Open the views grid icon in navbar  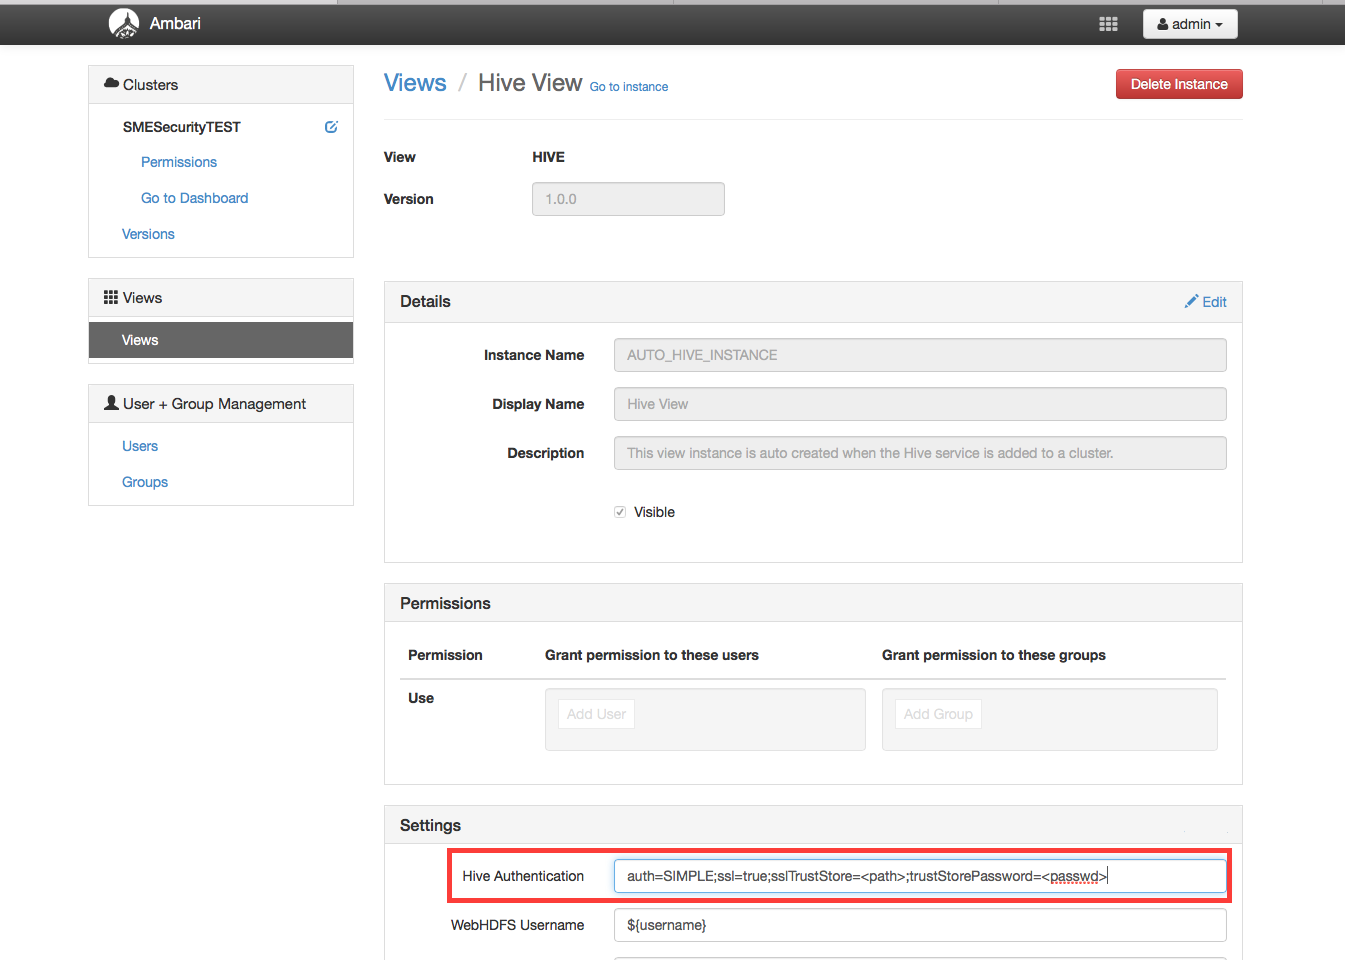(x=1108, y=24)
